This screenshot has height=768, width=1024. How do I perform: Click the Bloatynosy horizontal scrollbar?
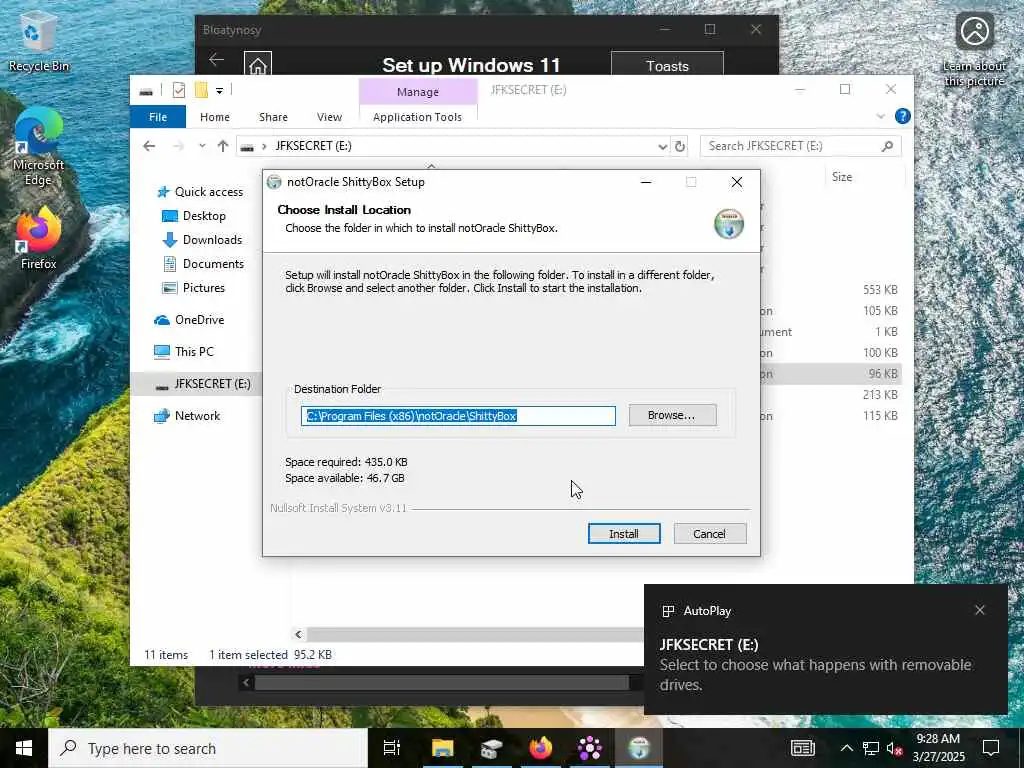pyautogui.click(x=441, y=683)
